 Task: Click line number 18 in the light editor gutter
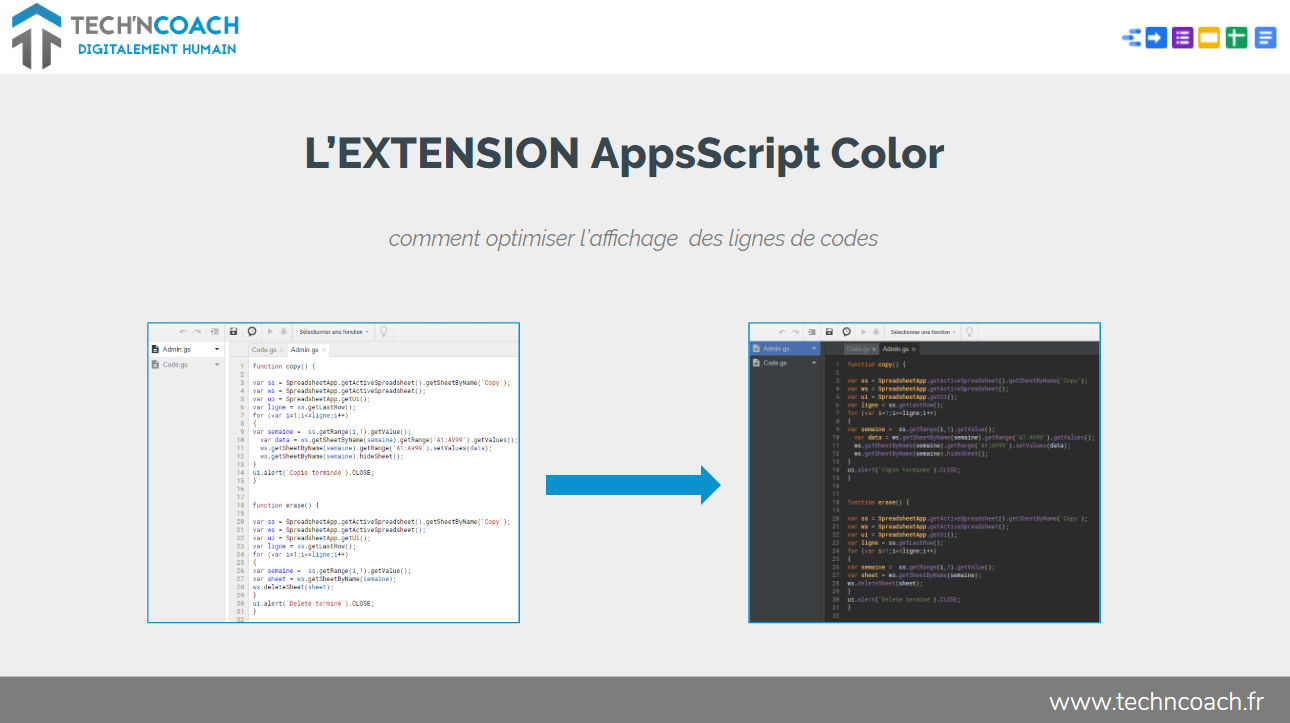241,505
